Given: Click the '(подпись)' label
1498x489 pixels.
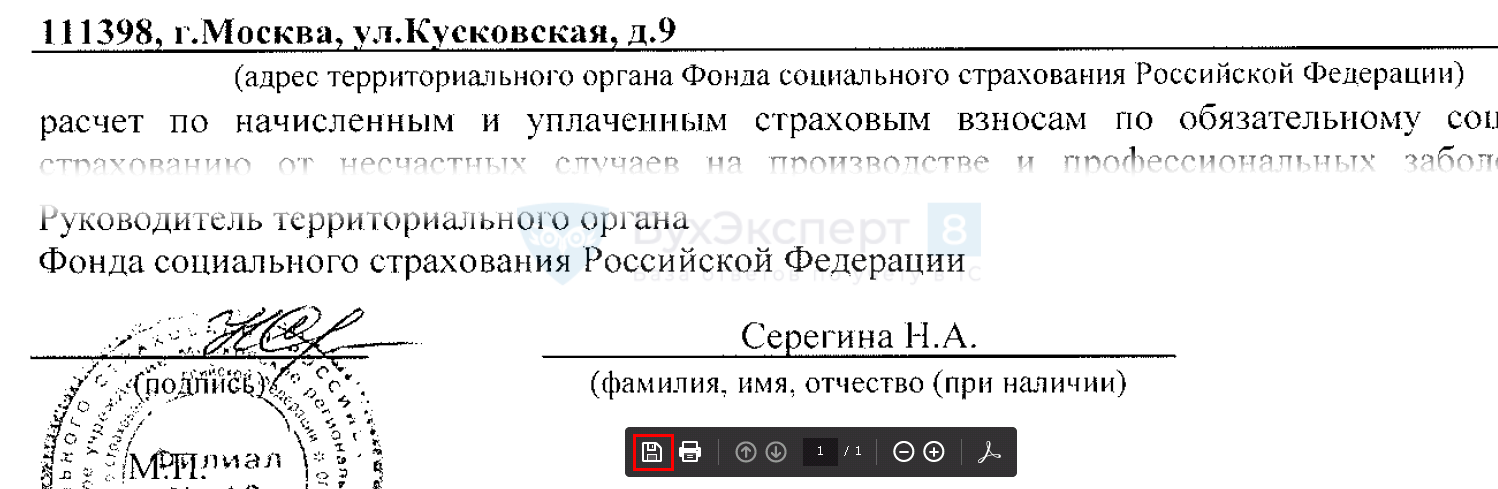Looking at the screenshot, I should click(203, 383).
